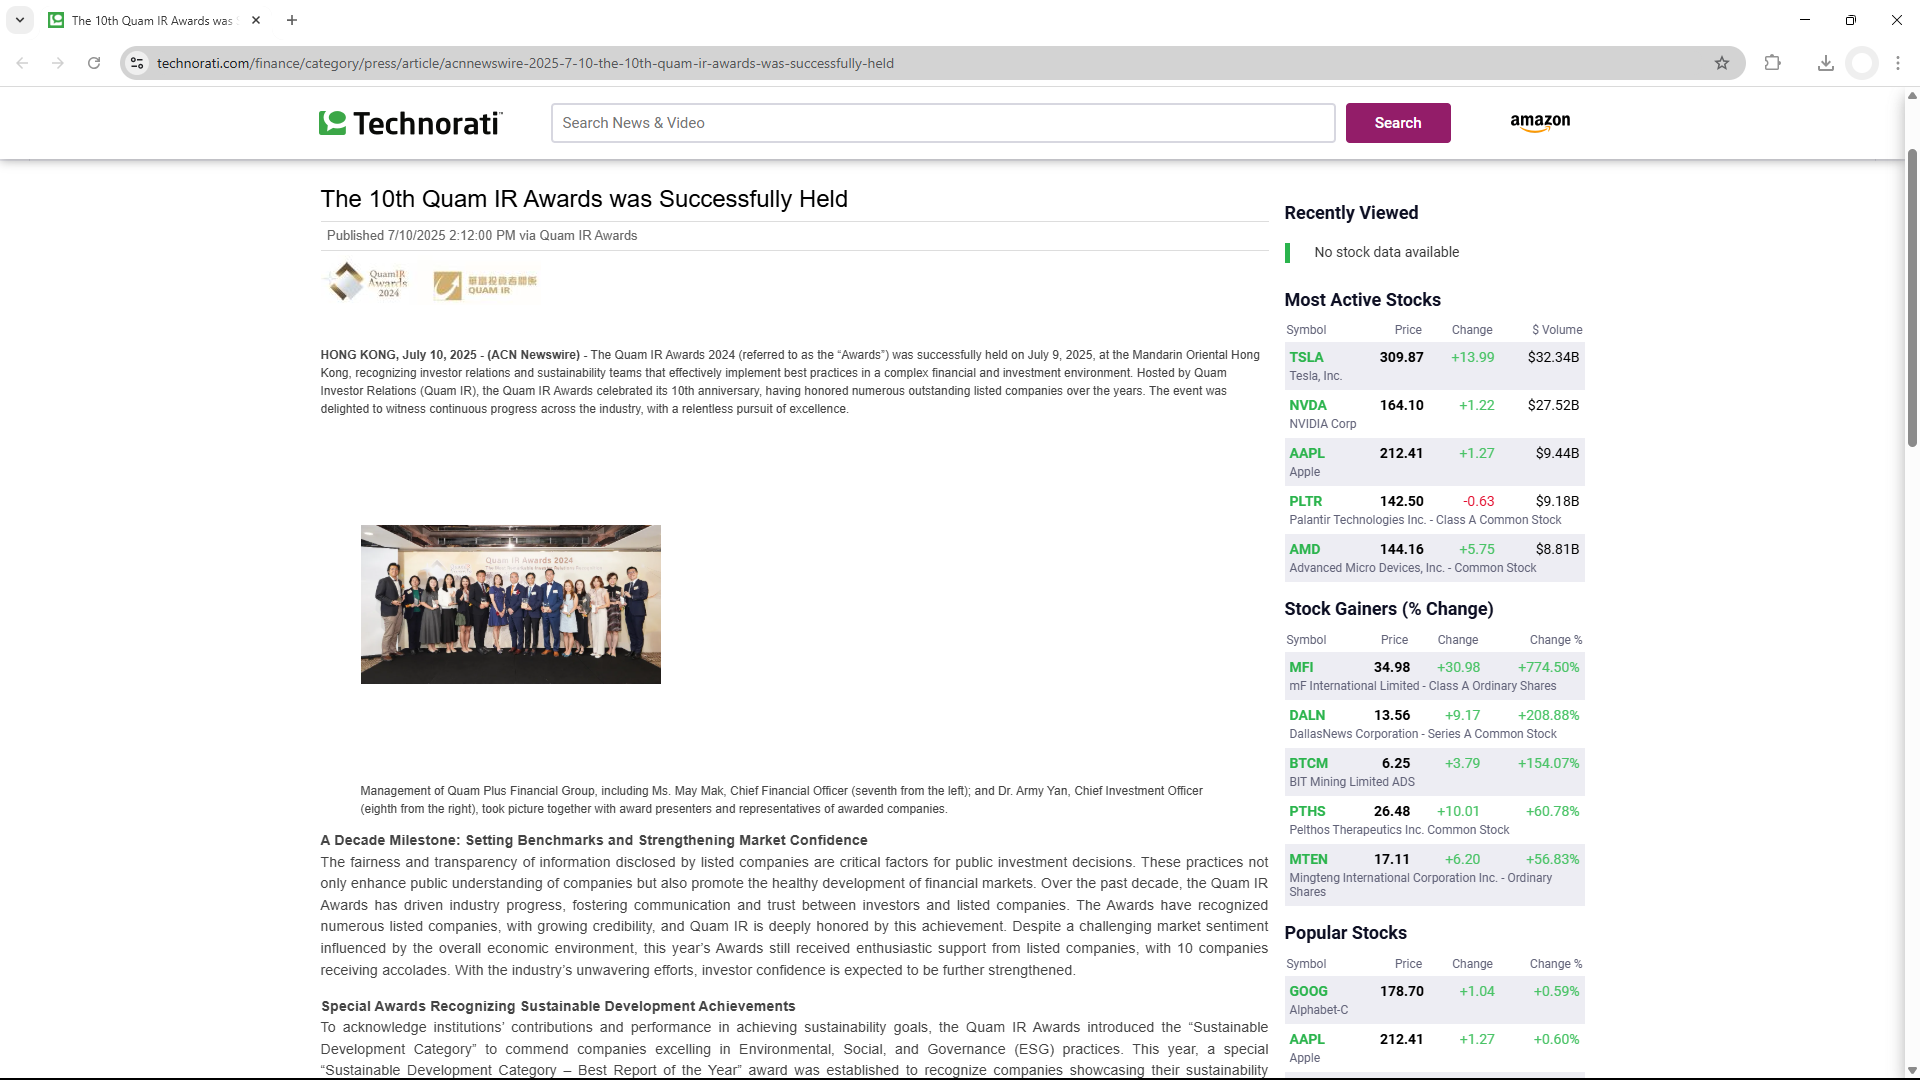Open a new browser tab
Image resolution: width=1920 pixels, height=1080 pixels.
292,20
